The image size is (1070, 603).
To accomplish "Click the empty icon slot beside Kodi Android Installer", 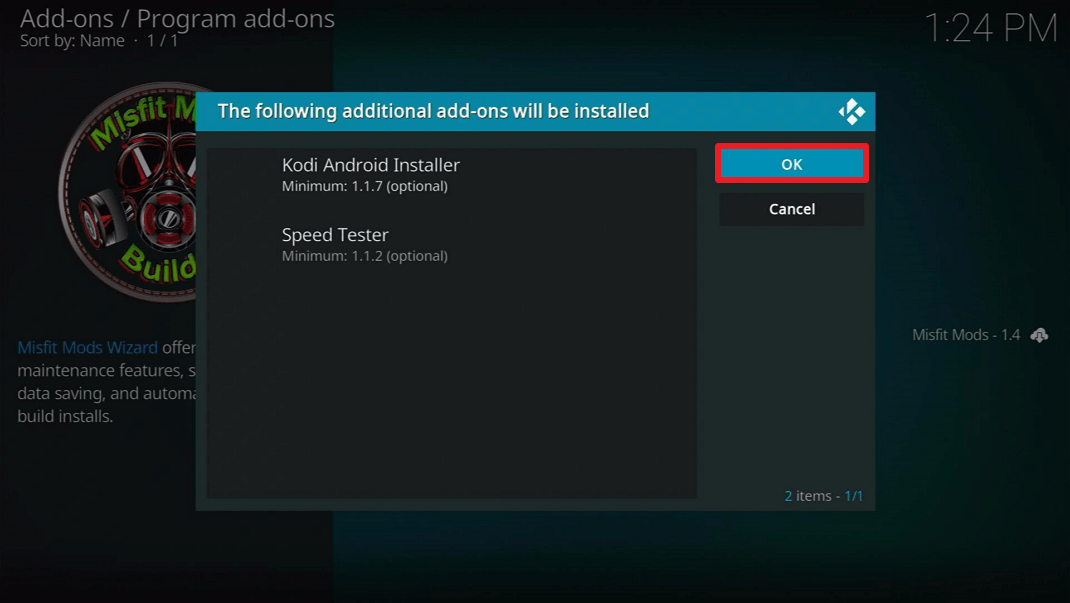I will pos(244,175).
